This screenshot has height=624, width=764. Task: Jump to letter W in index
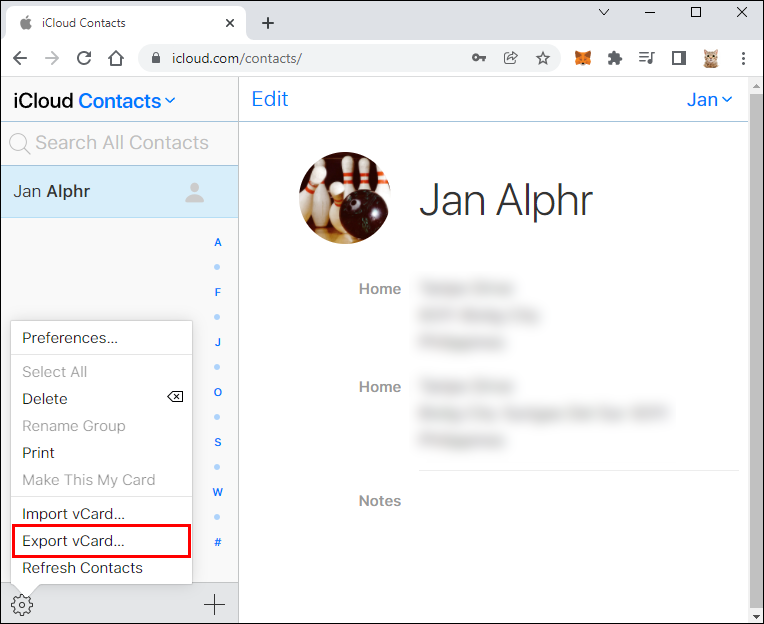[218, 492]
